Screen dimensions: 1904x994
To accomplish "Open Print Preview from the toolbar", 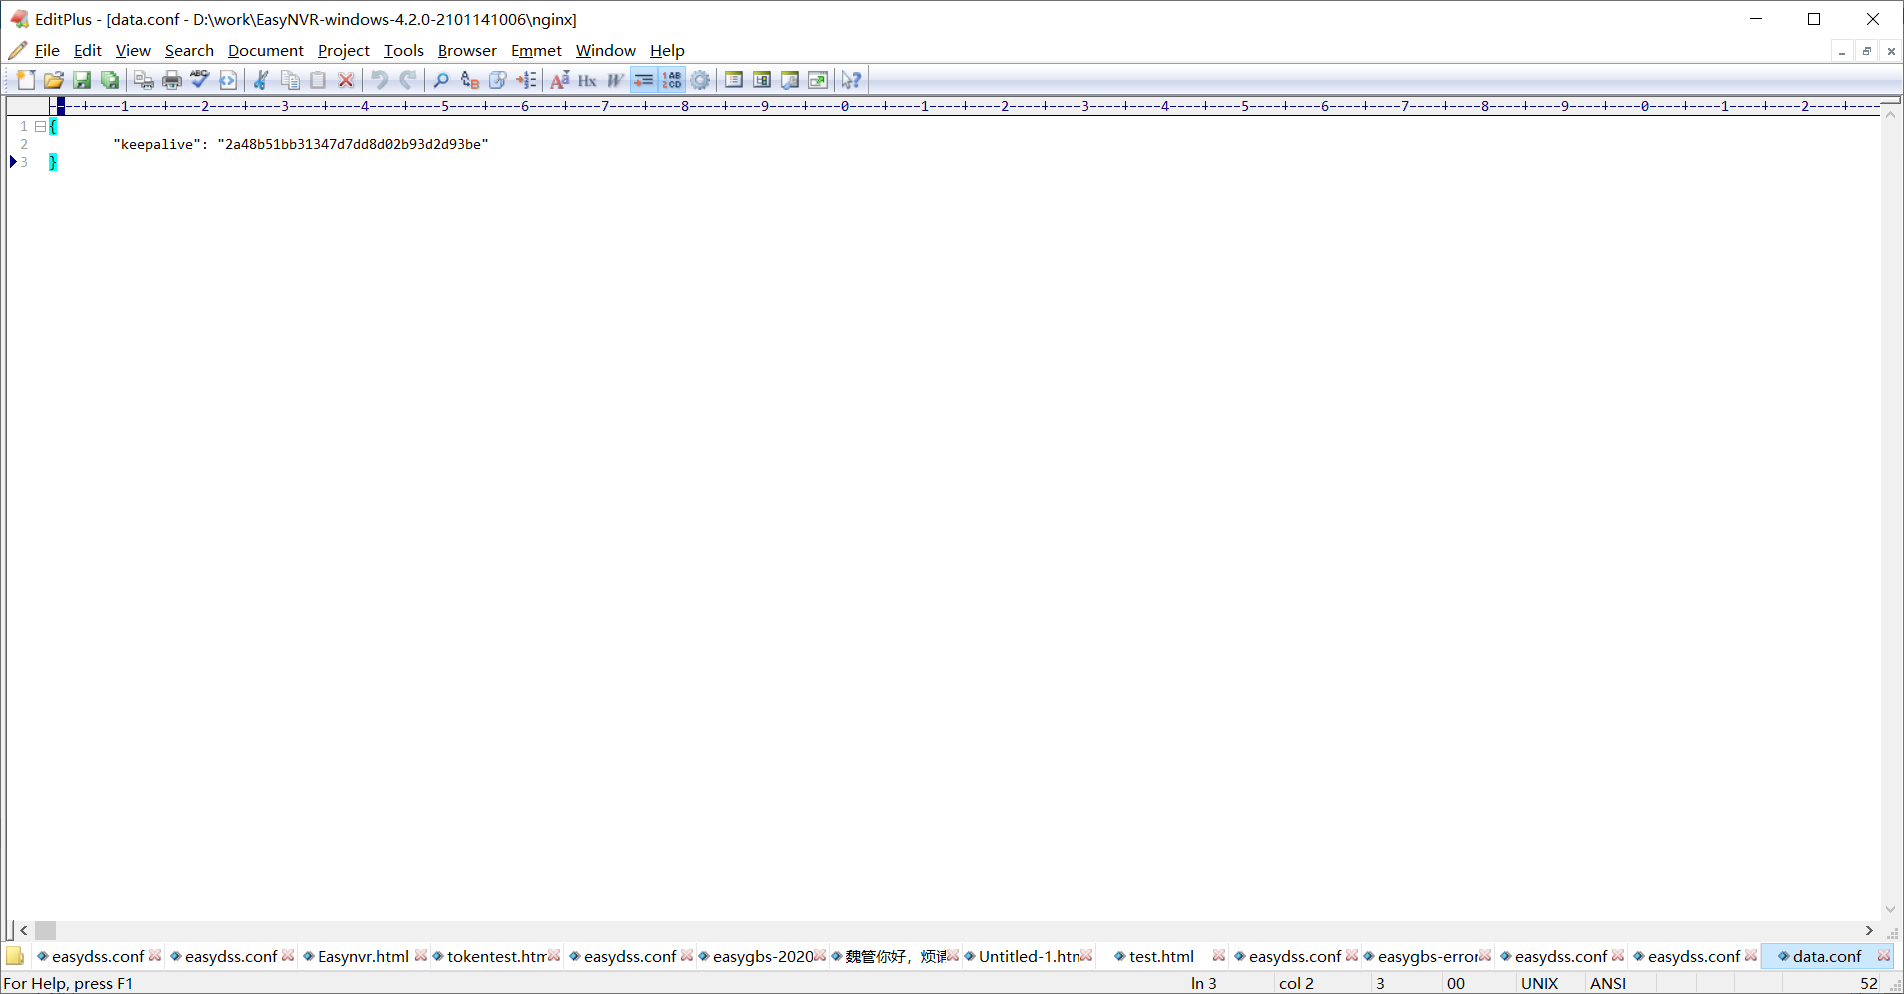I will coord(144,80).
